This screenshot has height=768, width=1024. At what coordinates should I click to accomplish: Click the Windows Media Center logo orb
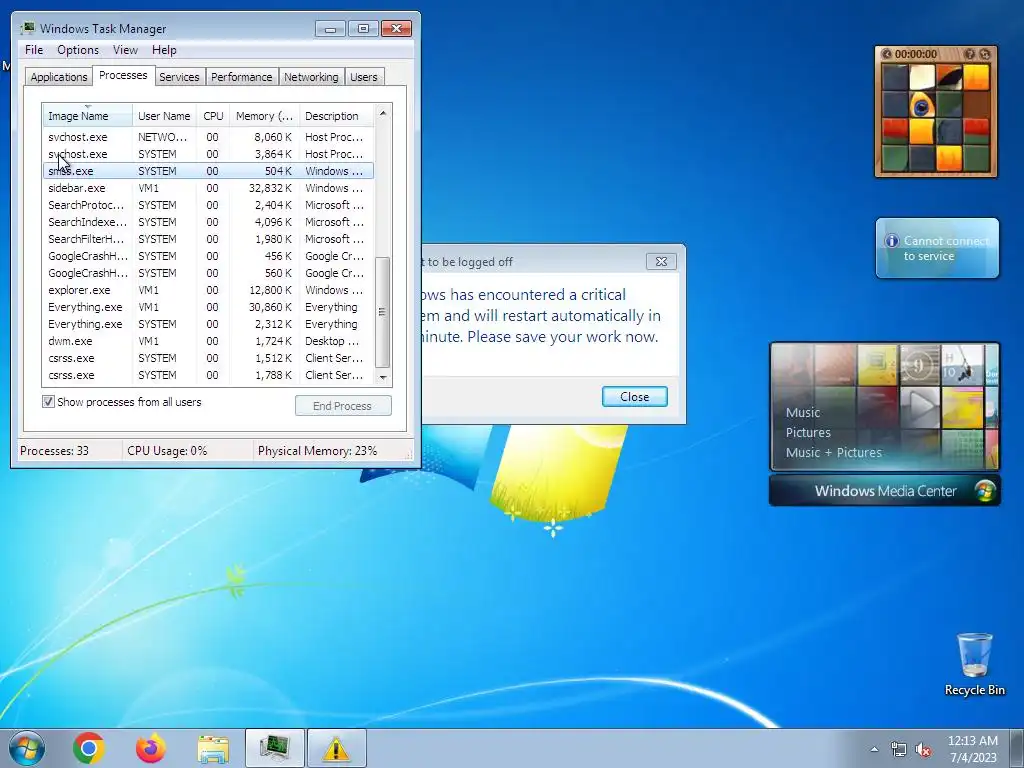coord(984,491)
